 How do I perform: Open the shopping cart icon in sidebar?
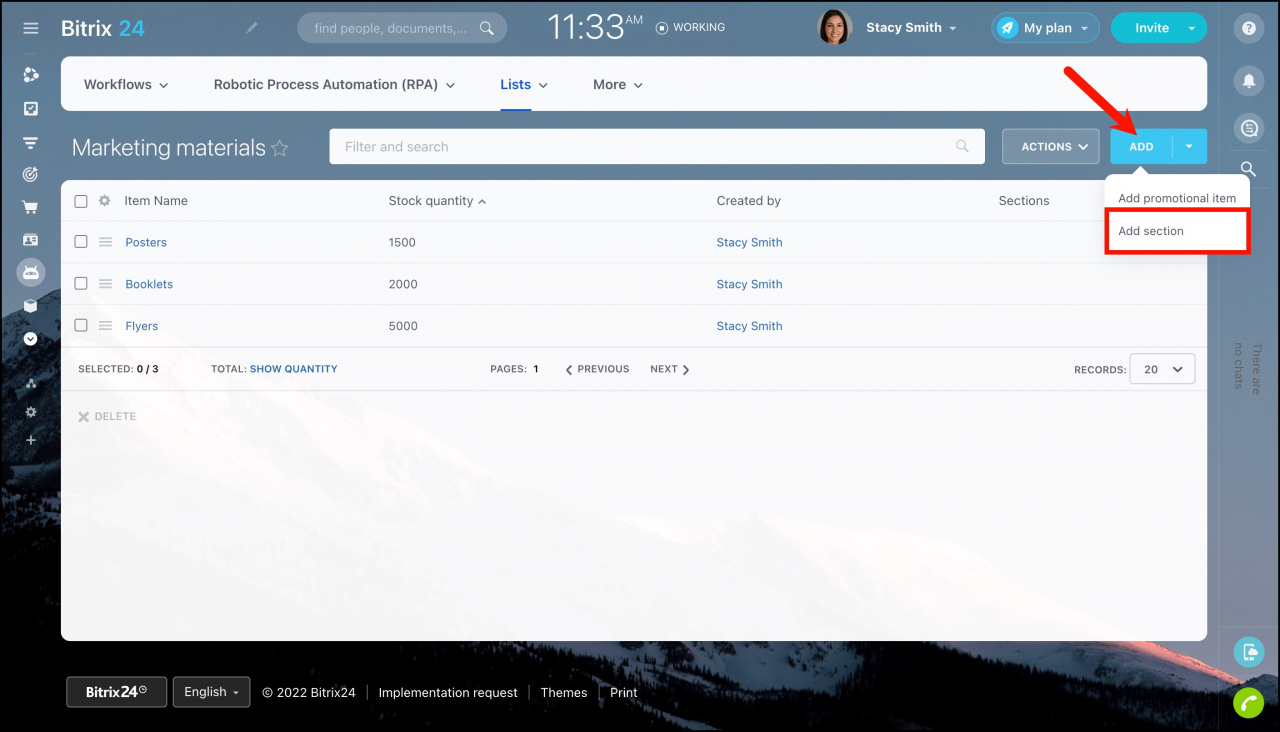pyautogui.click(x=31, y=208)
